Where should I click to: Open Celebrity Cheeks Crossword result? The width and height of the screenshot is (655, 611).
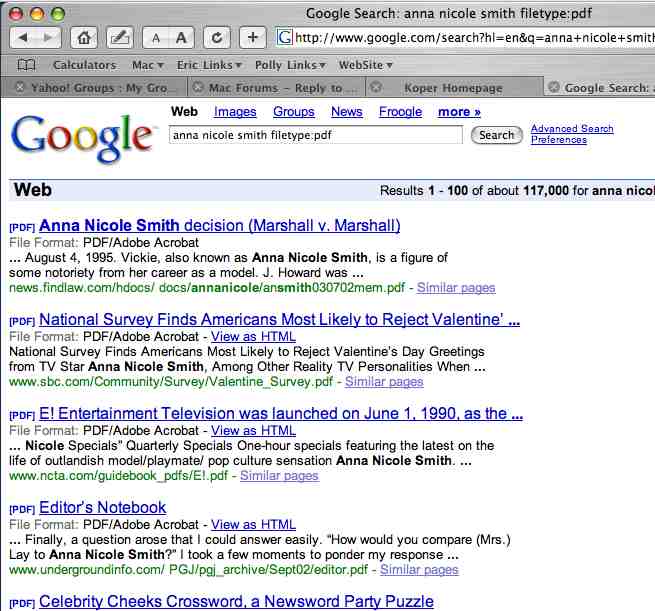click(x=236, y=601)
